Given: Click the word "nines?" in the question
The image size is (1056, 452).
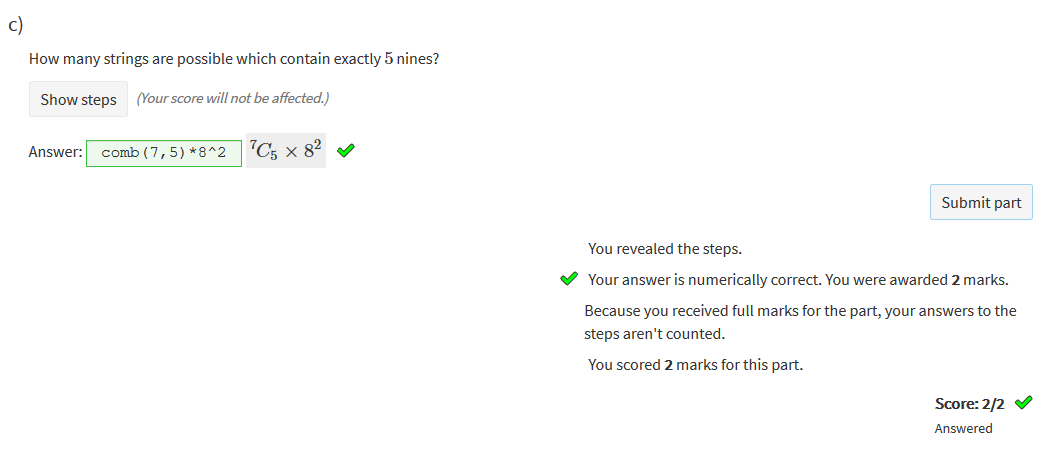Looking at the screenshot, I should 418,59.
